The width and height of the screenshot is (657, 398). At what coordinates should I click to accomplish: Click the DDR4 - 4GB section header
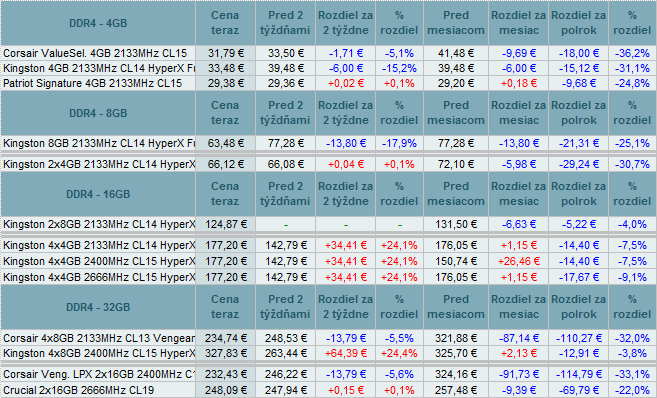point(98,23)
